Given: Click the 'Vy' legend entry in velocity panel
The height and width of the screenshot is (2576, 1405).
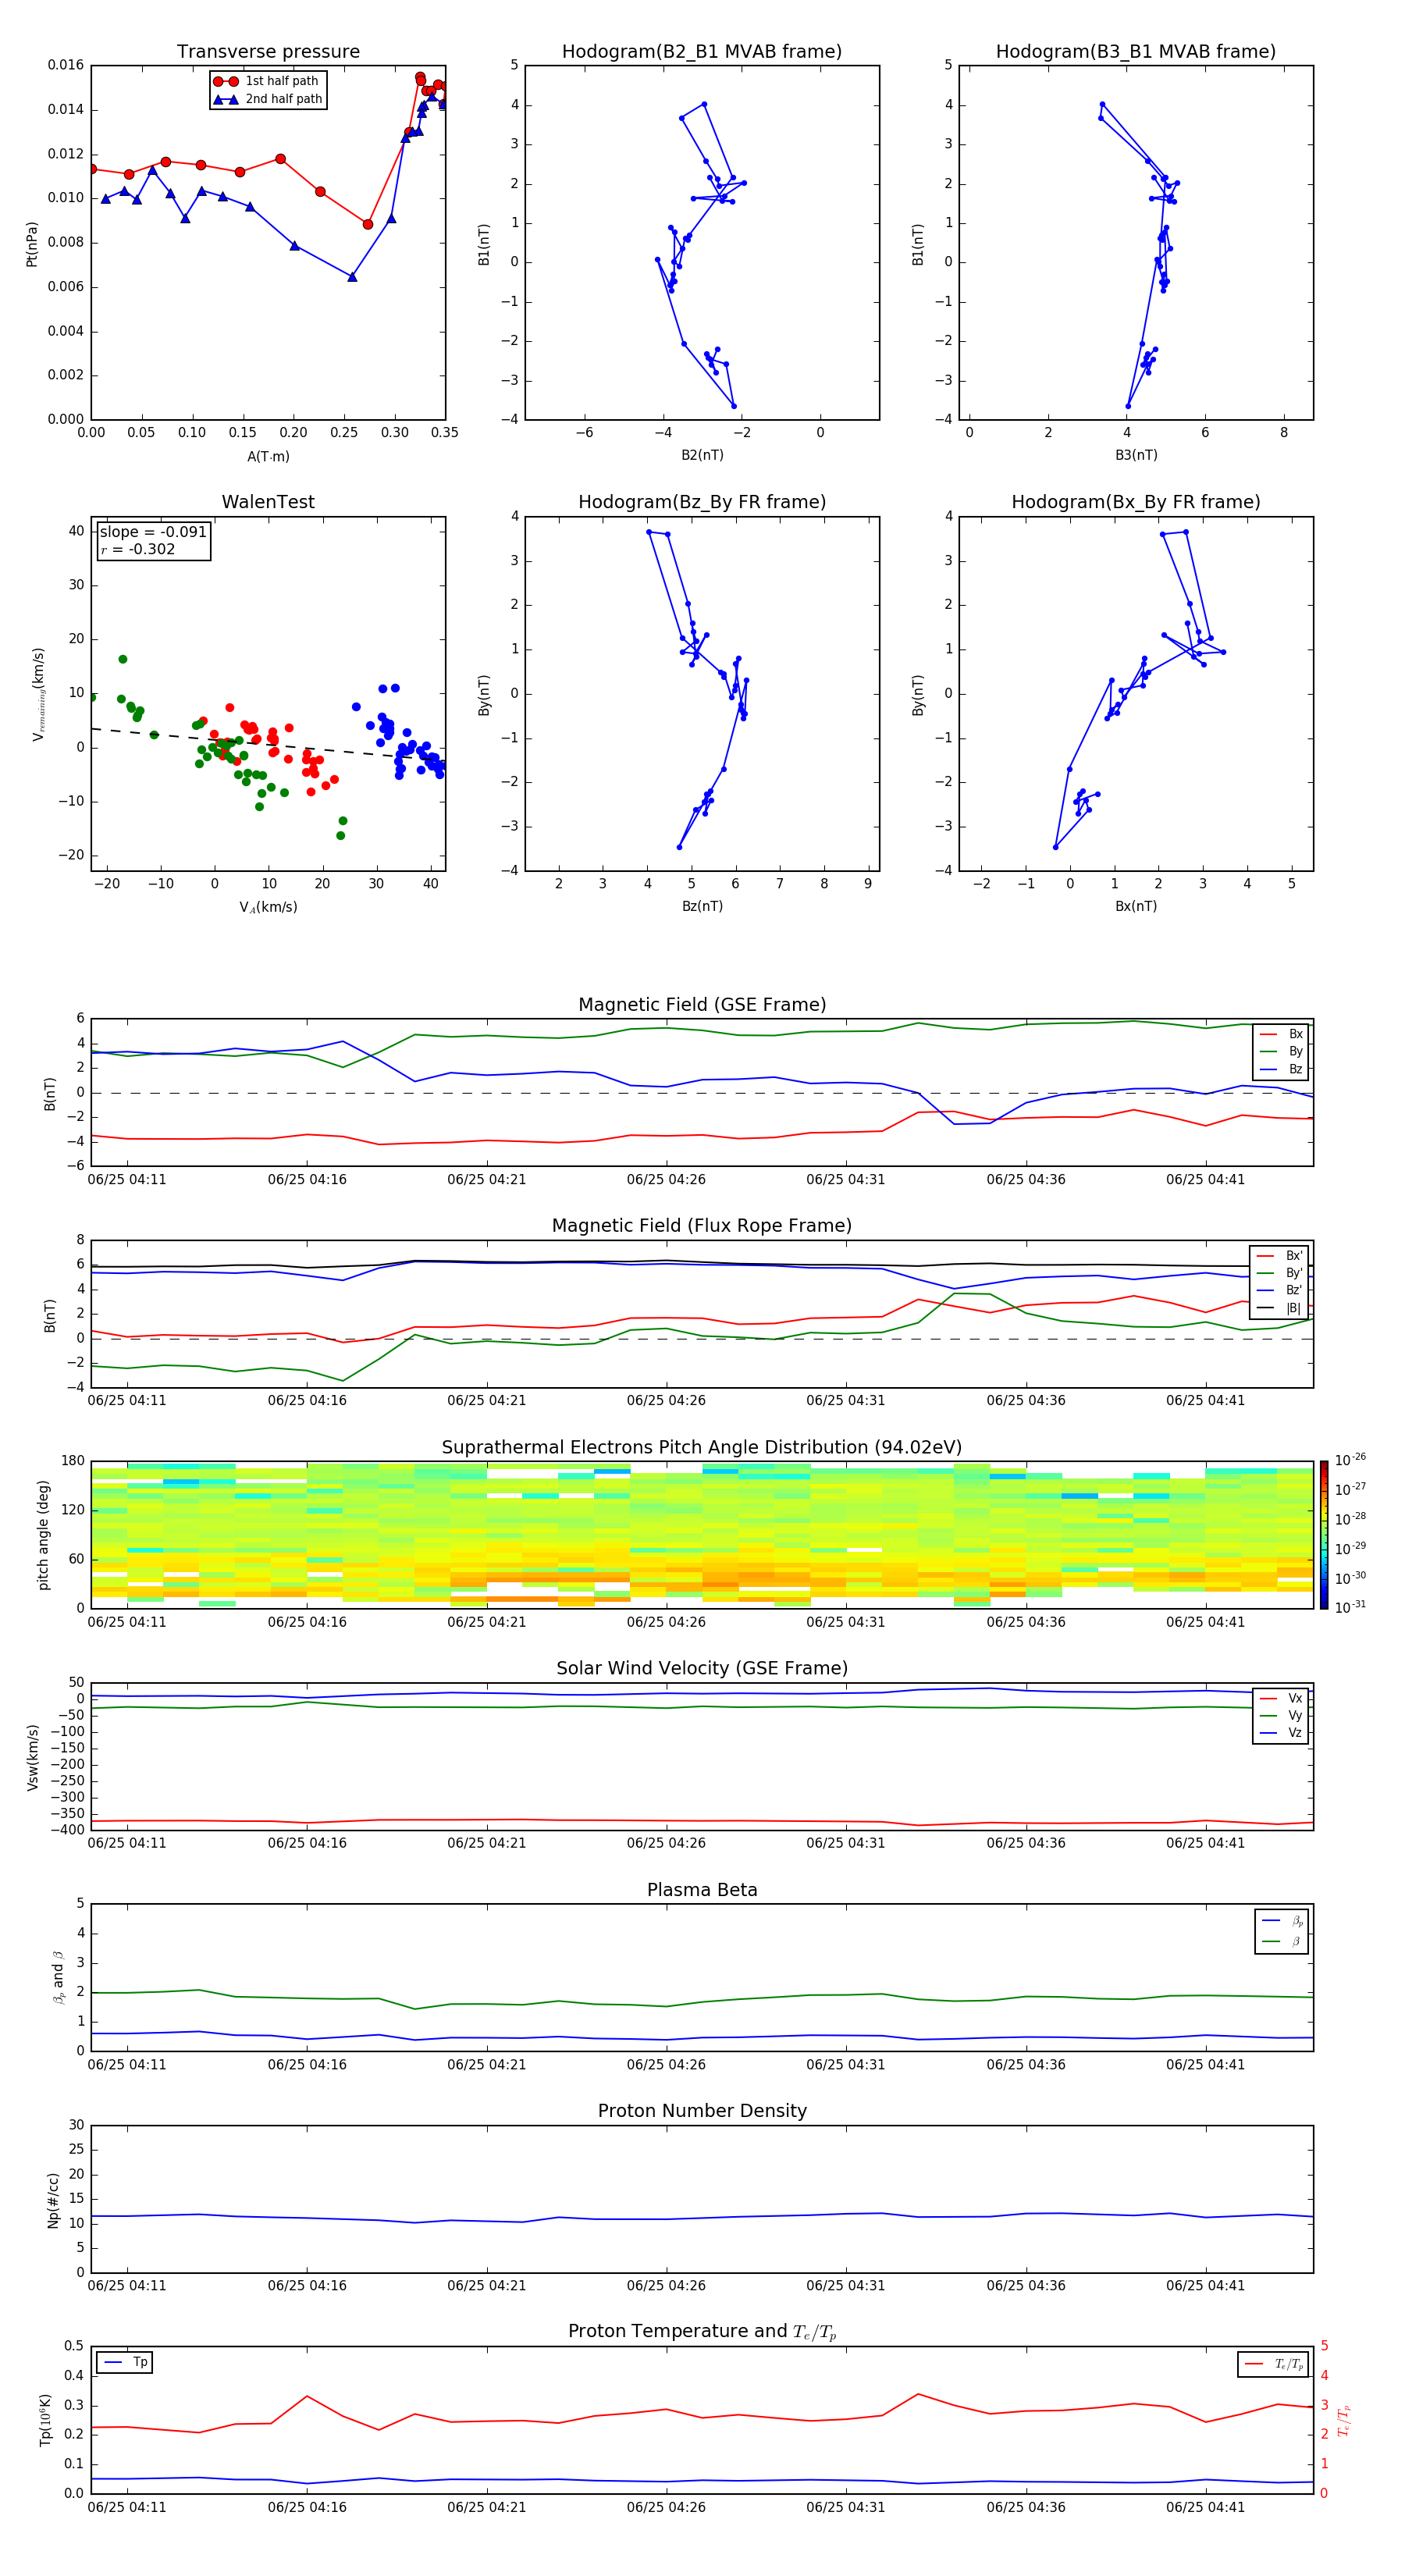Looking at the screenshot, I should (x=1281, y=1715).
